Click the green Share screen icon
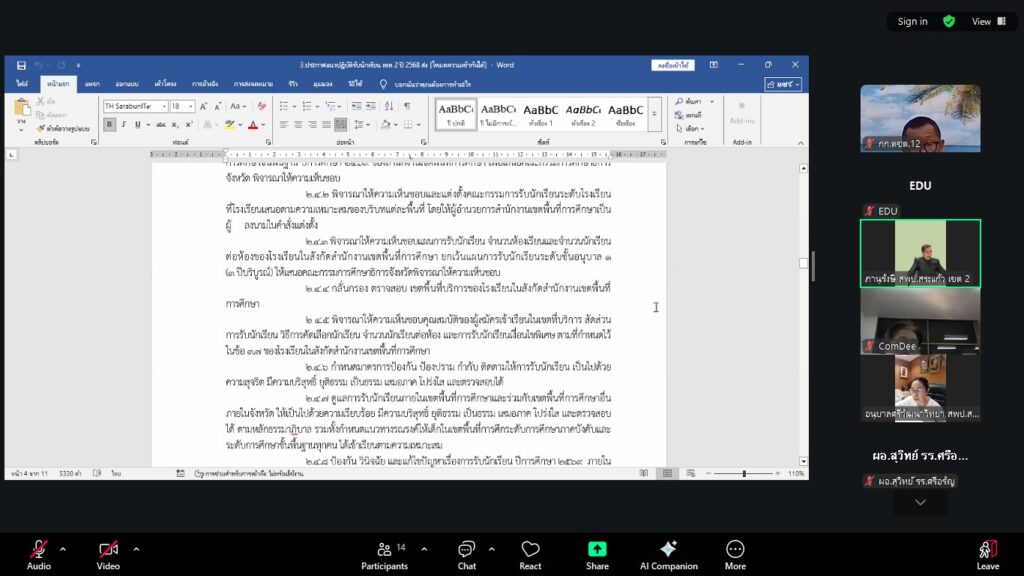This screenshot has height=576, width=1024. click(x=597, y=555)
